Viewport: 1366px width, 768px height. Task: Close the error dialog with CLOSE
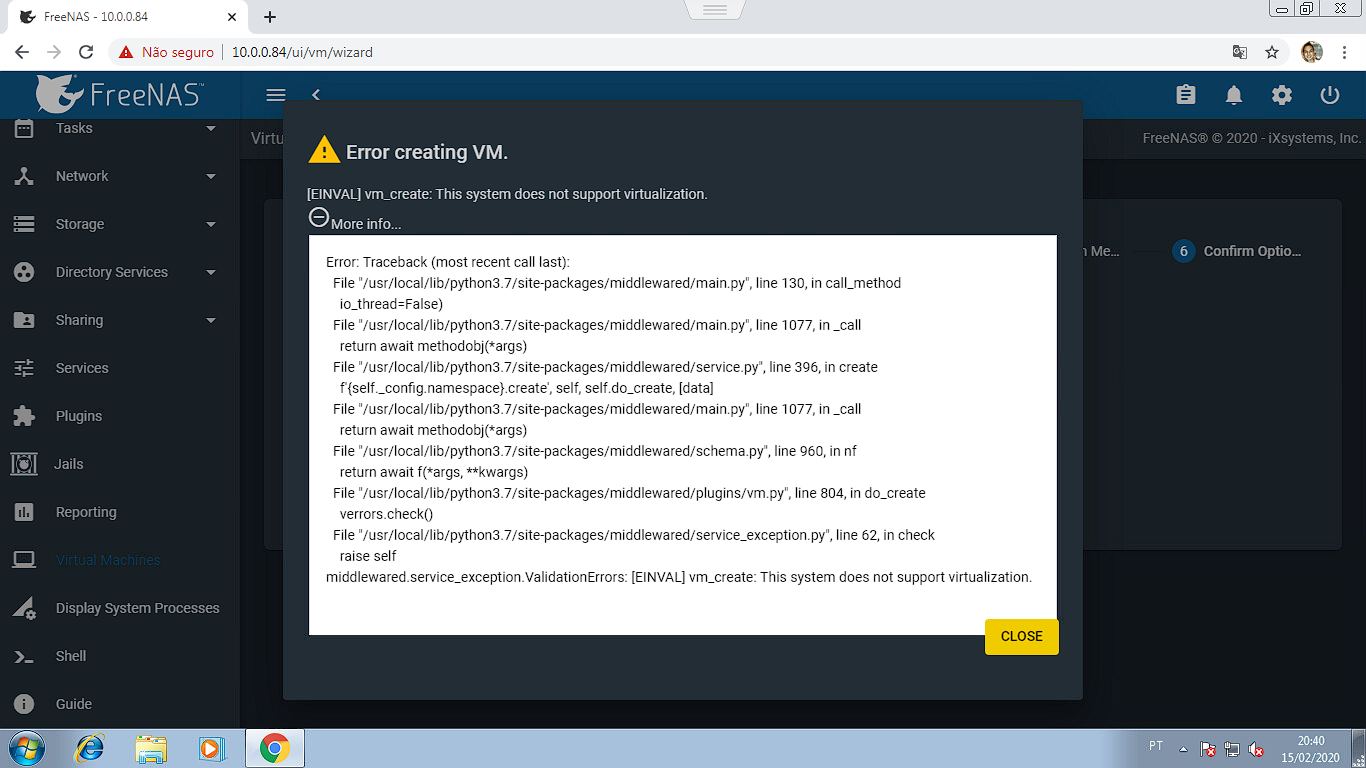click(x=1022, y=637)
